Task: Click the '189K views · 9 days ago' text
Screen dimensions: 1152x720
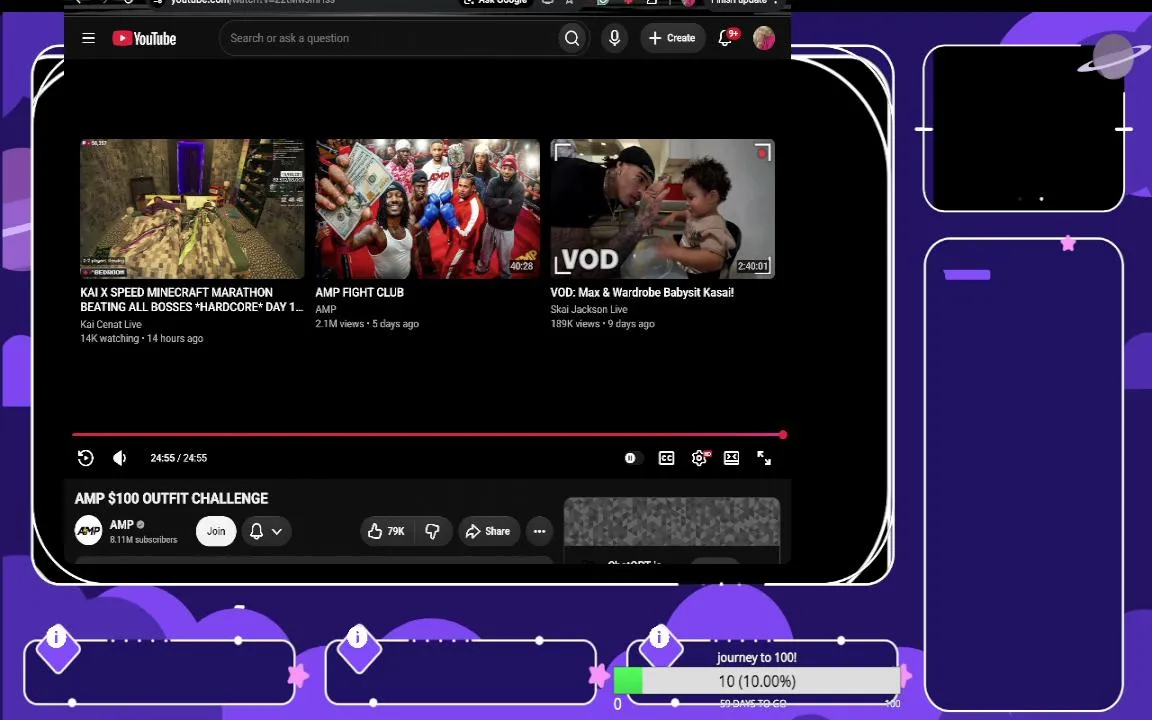Action: (x=602, y=324)
